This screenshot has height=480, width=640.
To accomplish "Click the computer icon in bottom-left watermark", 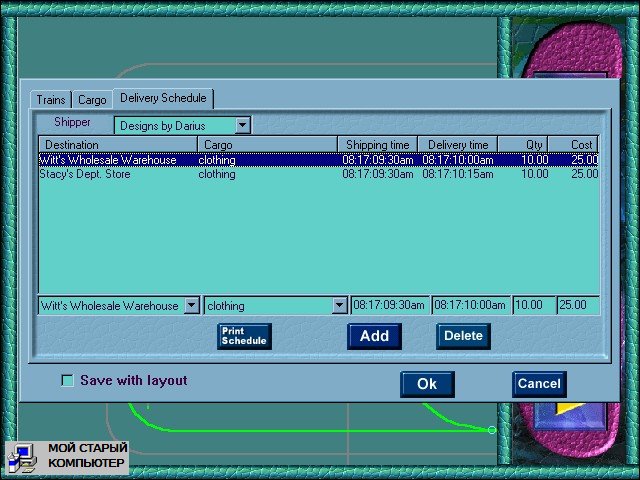I will (x=22, y=459).
